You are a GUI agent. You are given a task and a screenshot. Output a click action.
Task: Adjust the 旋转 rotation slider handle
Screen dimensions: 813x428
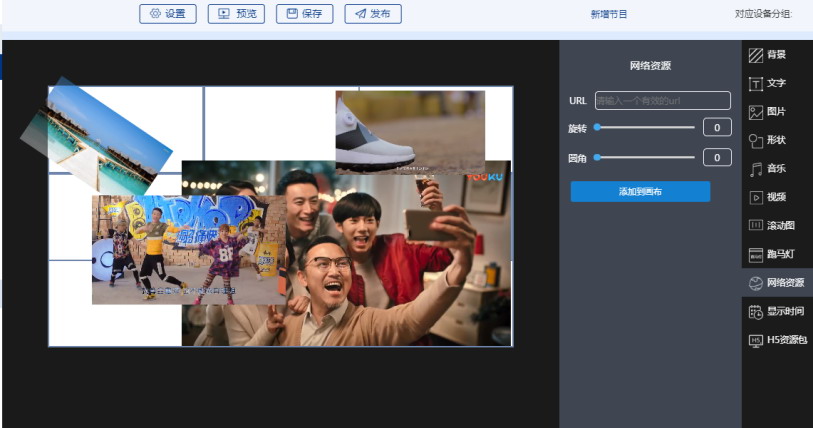(x=597, y=127)
